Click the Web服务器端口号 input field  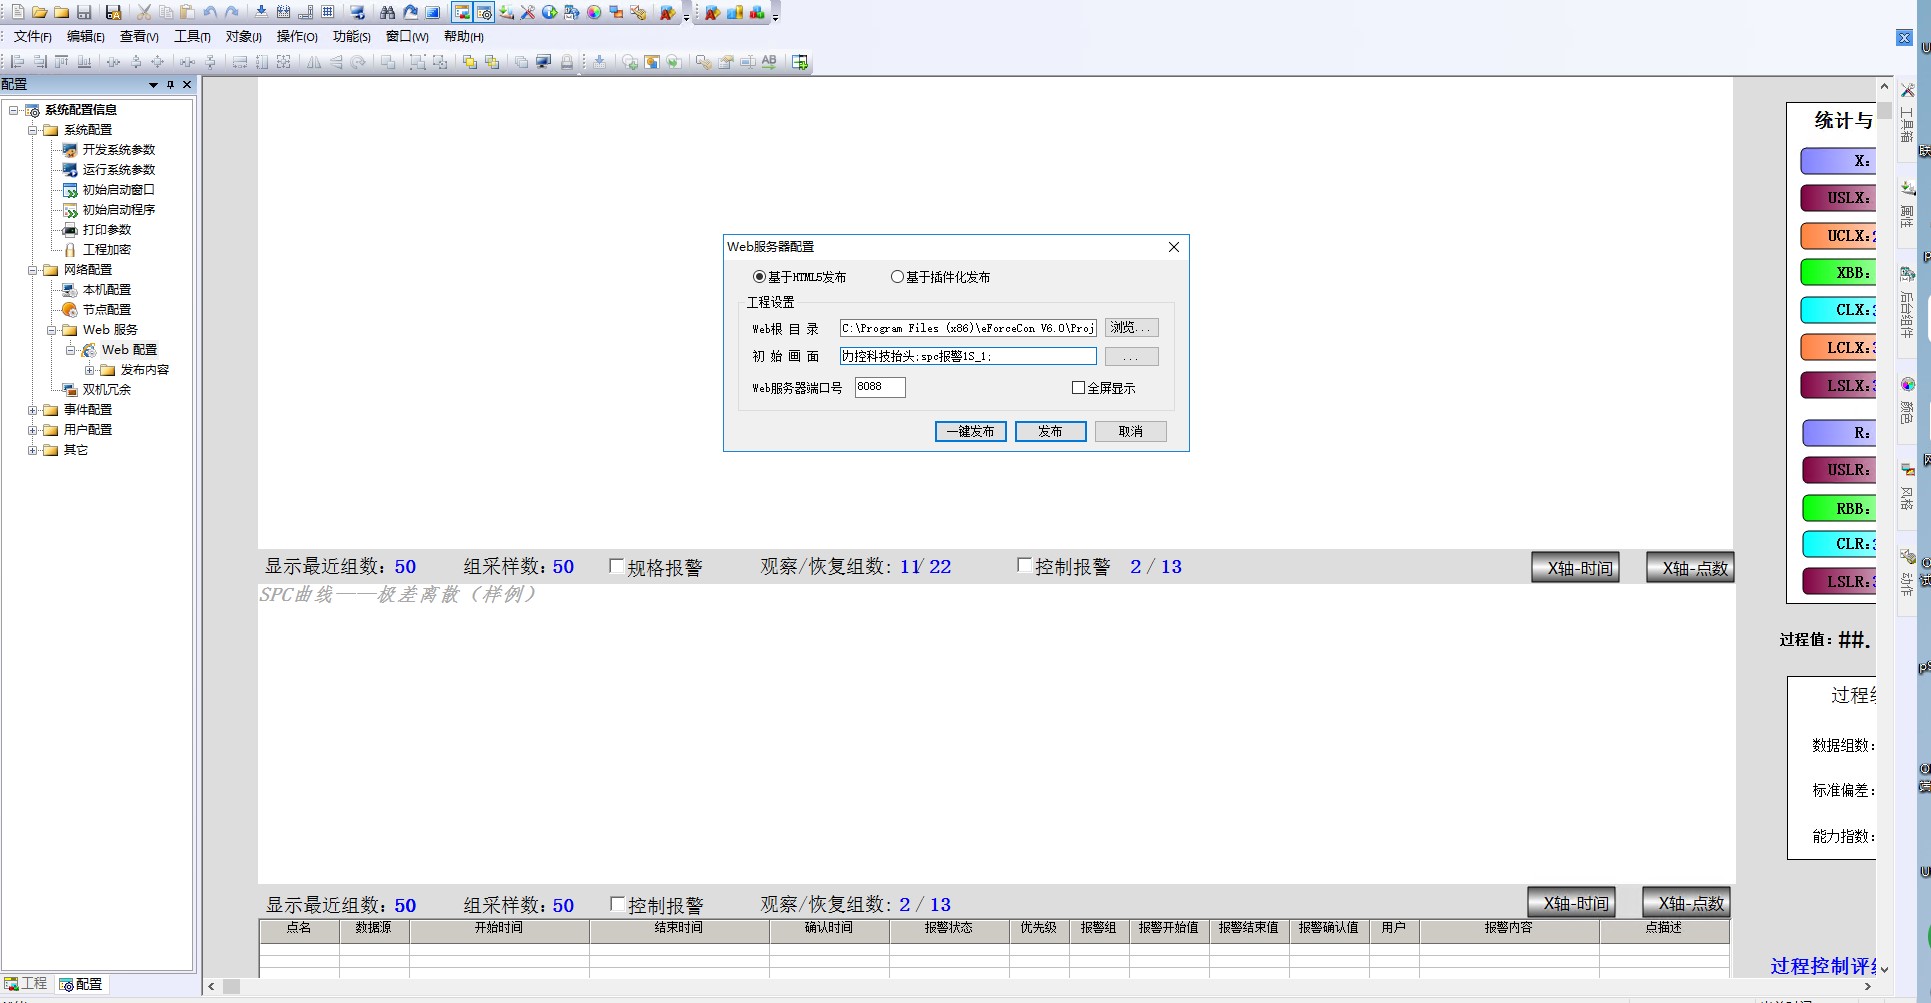(879, 387)
